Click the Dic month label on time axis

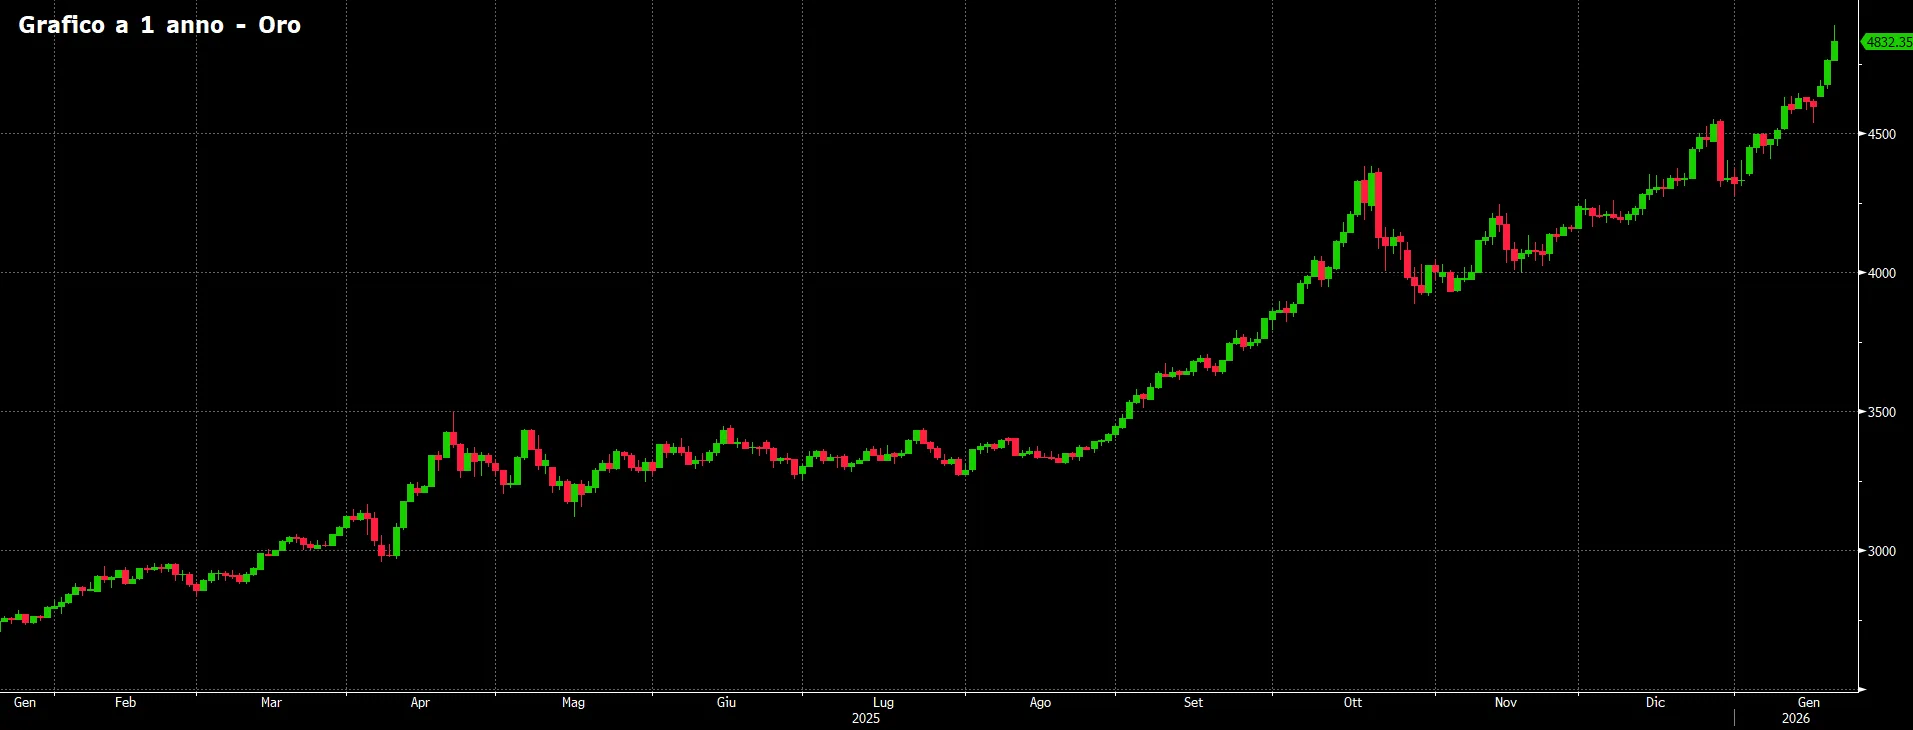click(1655, 702)
